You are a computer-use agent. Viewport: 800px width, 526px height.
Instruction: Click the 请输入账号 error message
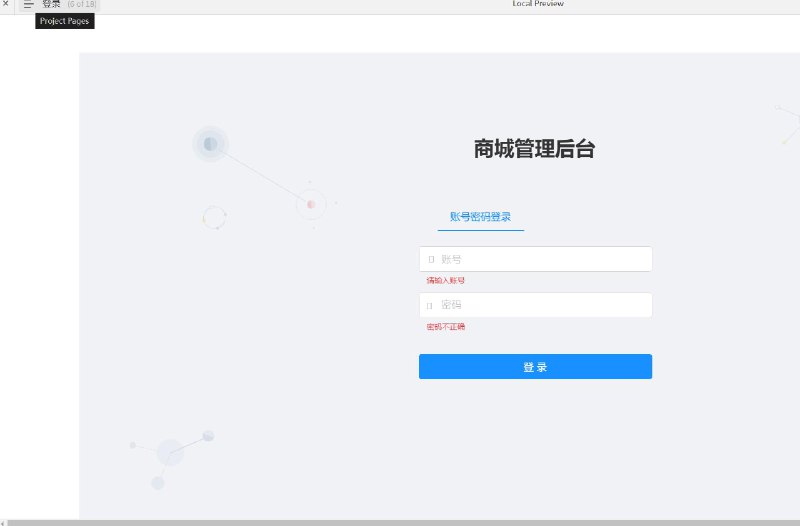445,281
